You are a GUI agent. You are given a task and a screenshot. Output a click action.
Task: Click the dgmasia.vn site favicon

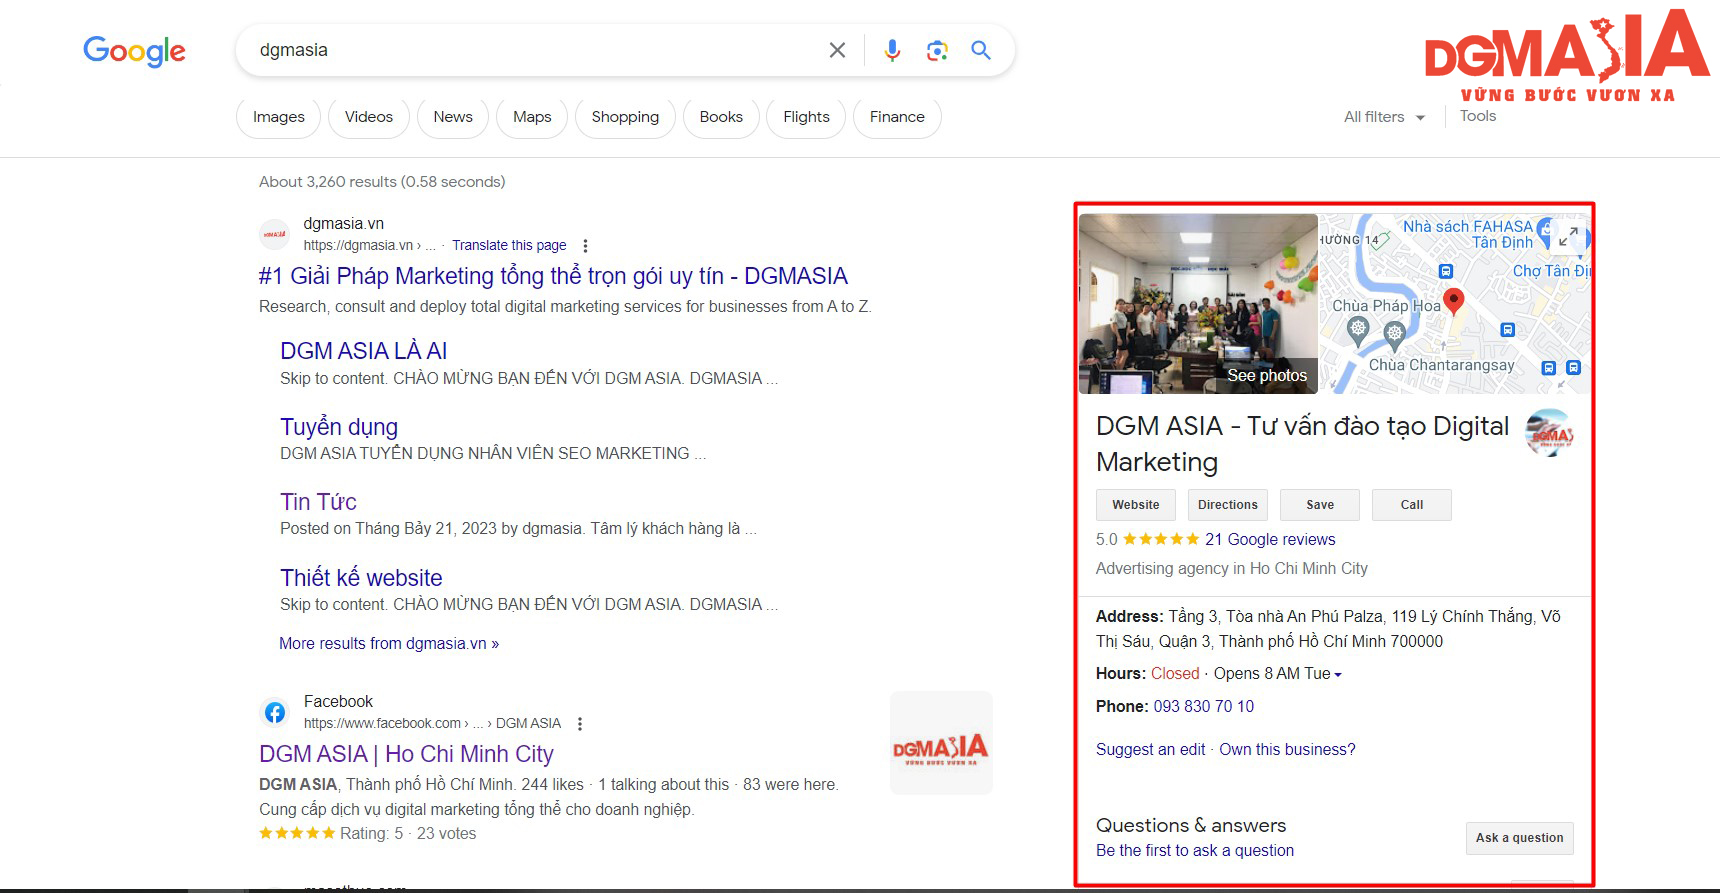pyautogui.click(x=275, y=234)
